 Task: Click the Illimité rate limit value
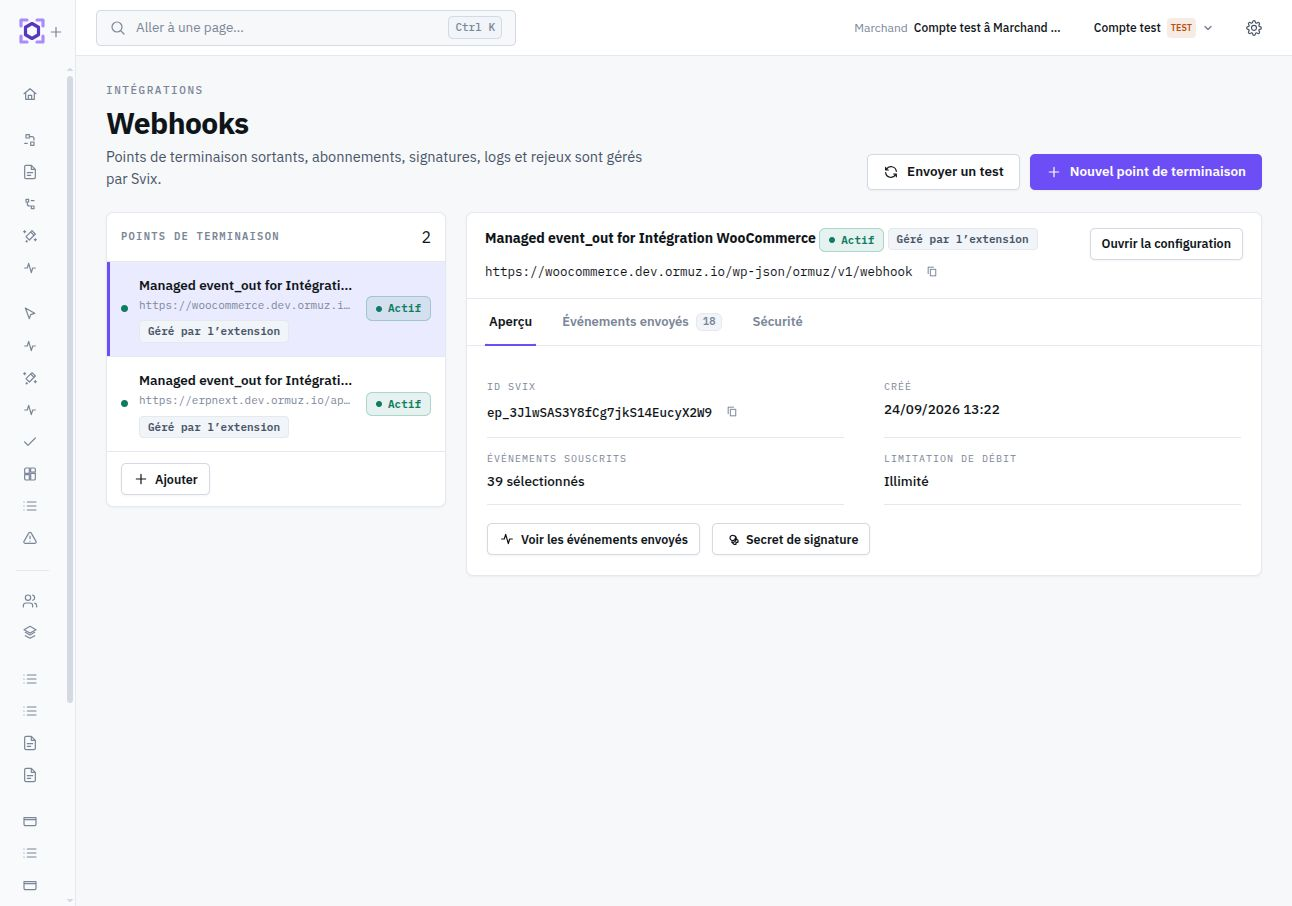click(906, 481)
